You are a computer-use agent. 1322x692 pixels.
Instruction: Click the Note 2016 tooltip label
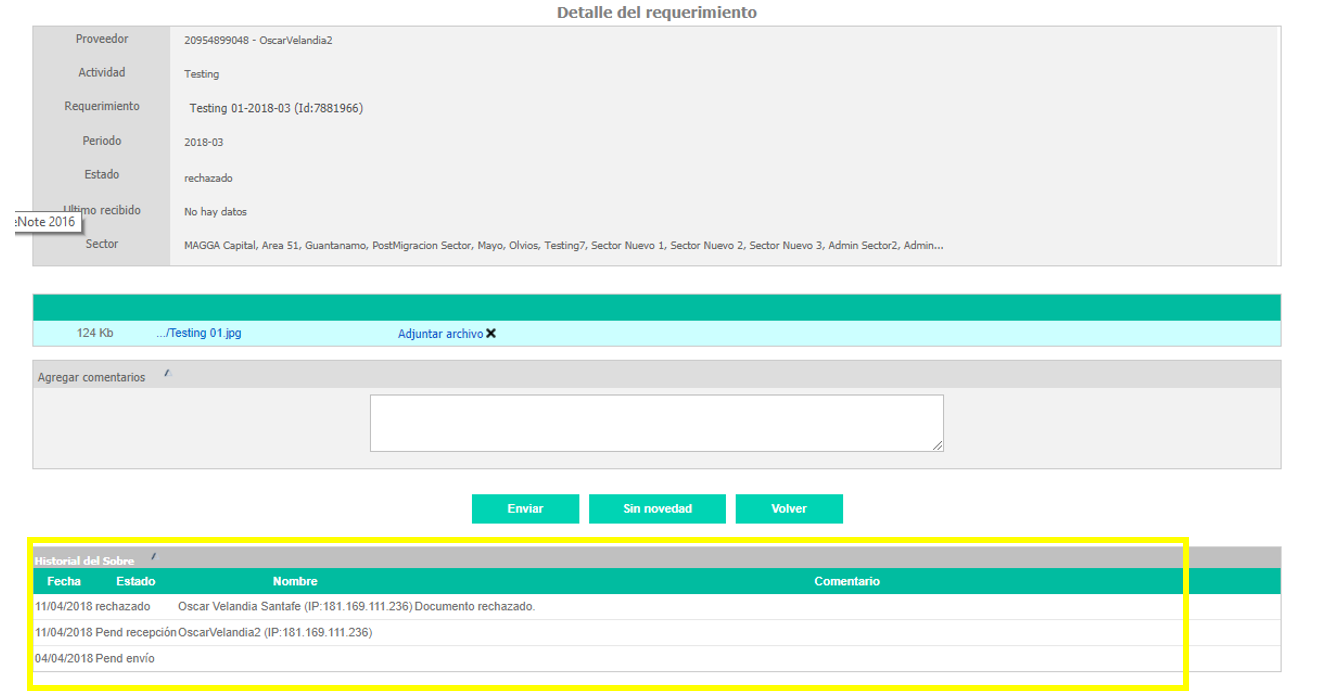tap(48, 222)
